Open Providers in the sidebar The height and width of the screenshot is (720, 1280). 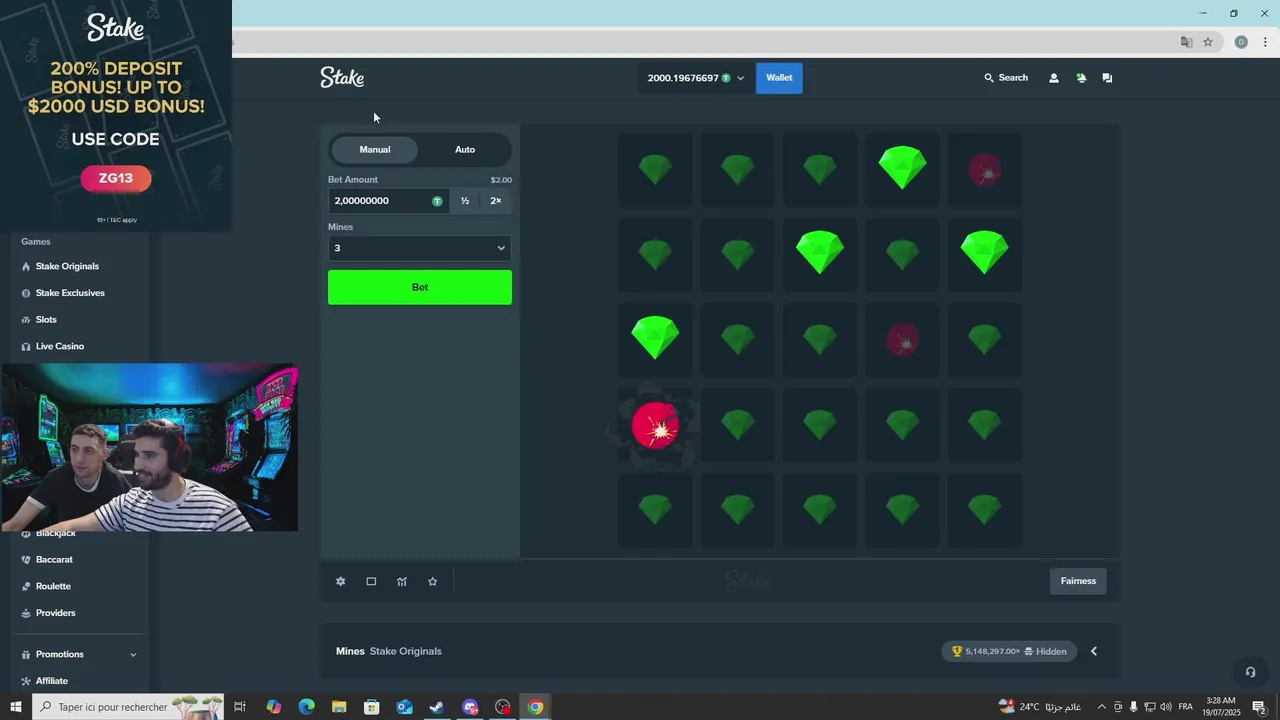pyautogui.click(x=55, y=613)
